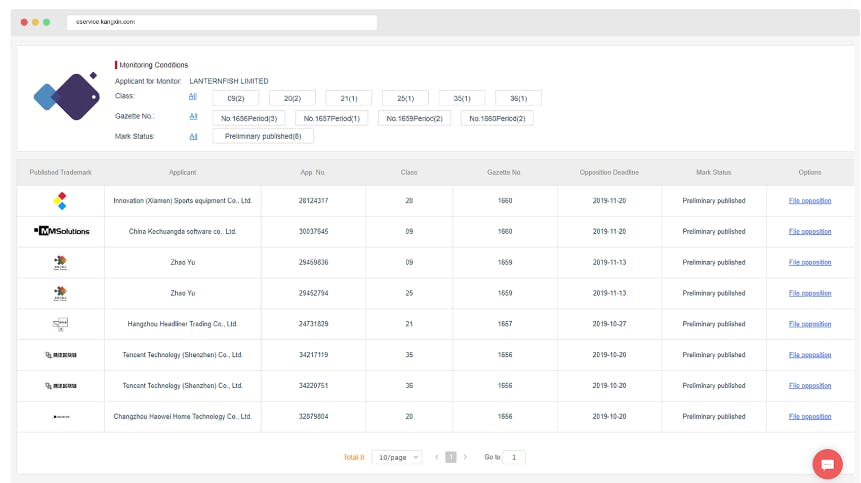Click the eservice.kangxin.com address bar
The image size is (861, 483).
click(x=222, y=22)
